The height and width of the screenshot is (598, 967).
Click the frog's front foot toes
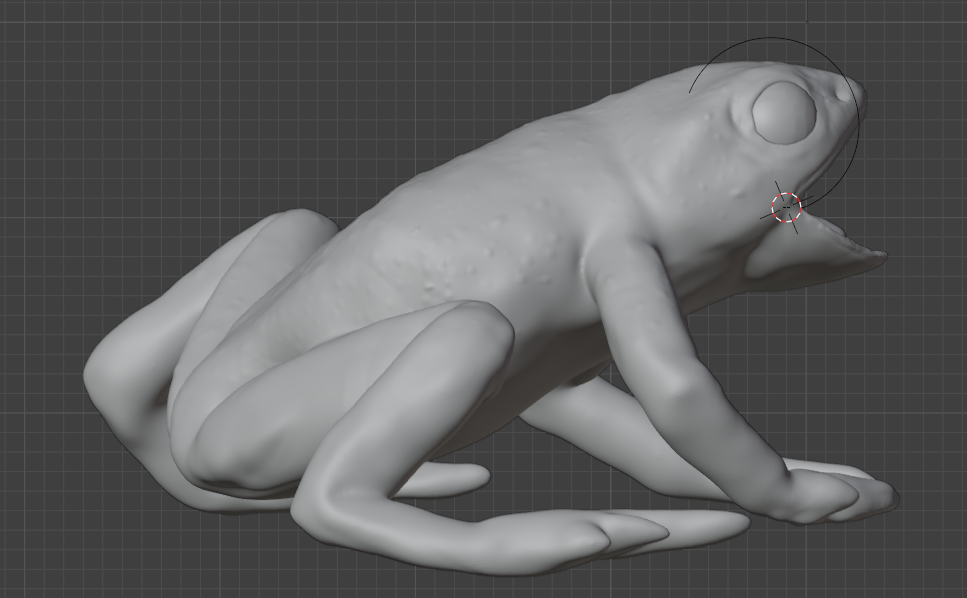(x=842, y=493)
